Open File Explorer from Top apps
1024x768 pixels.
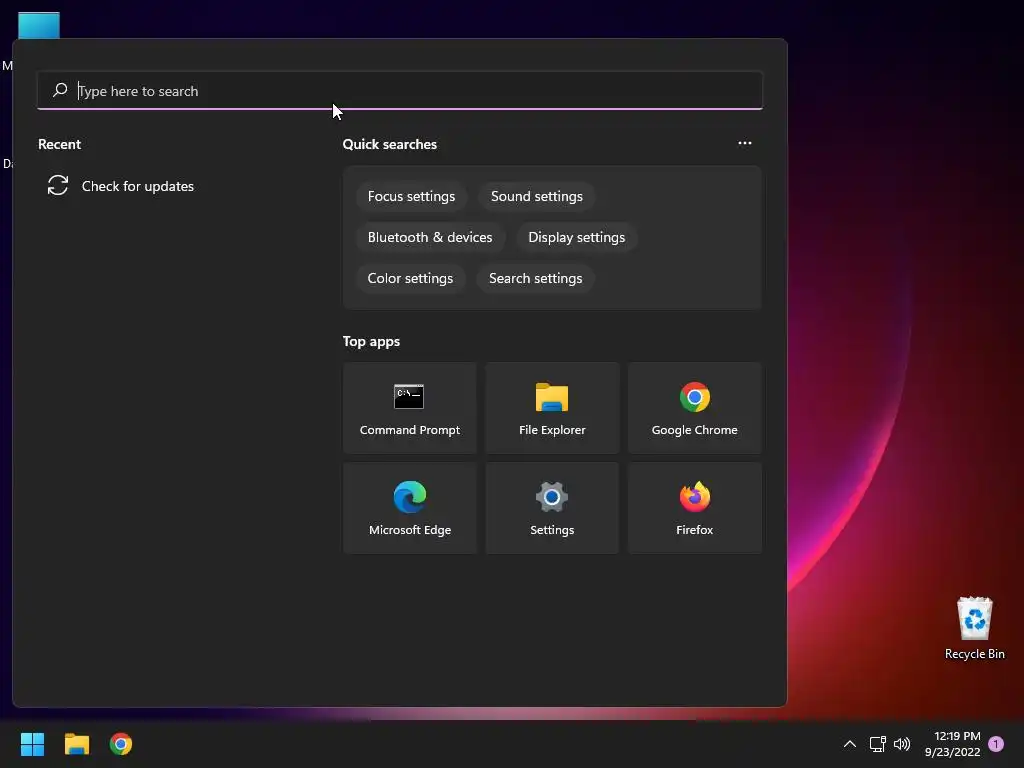tap(552, 408)
